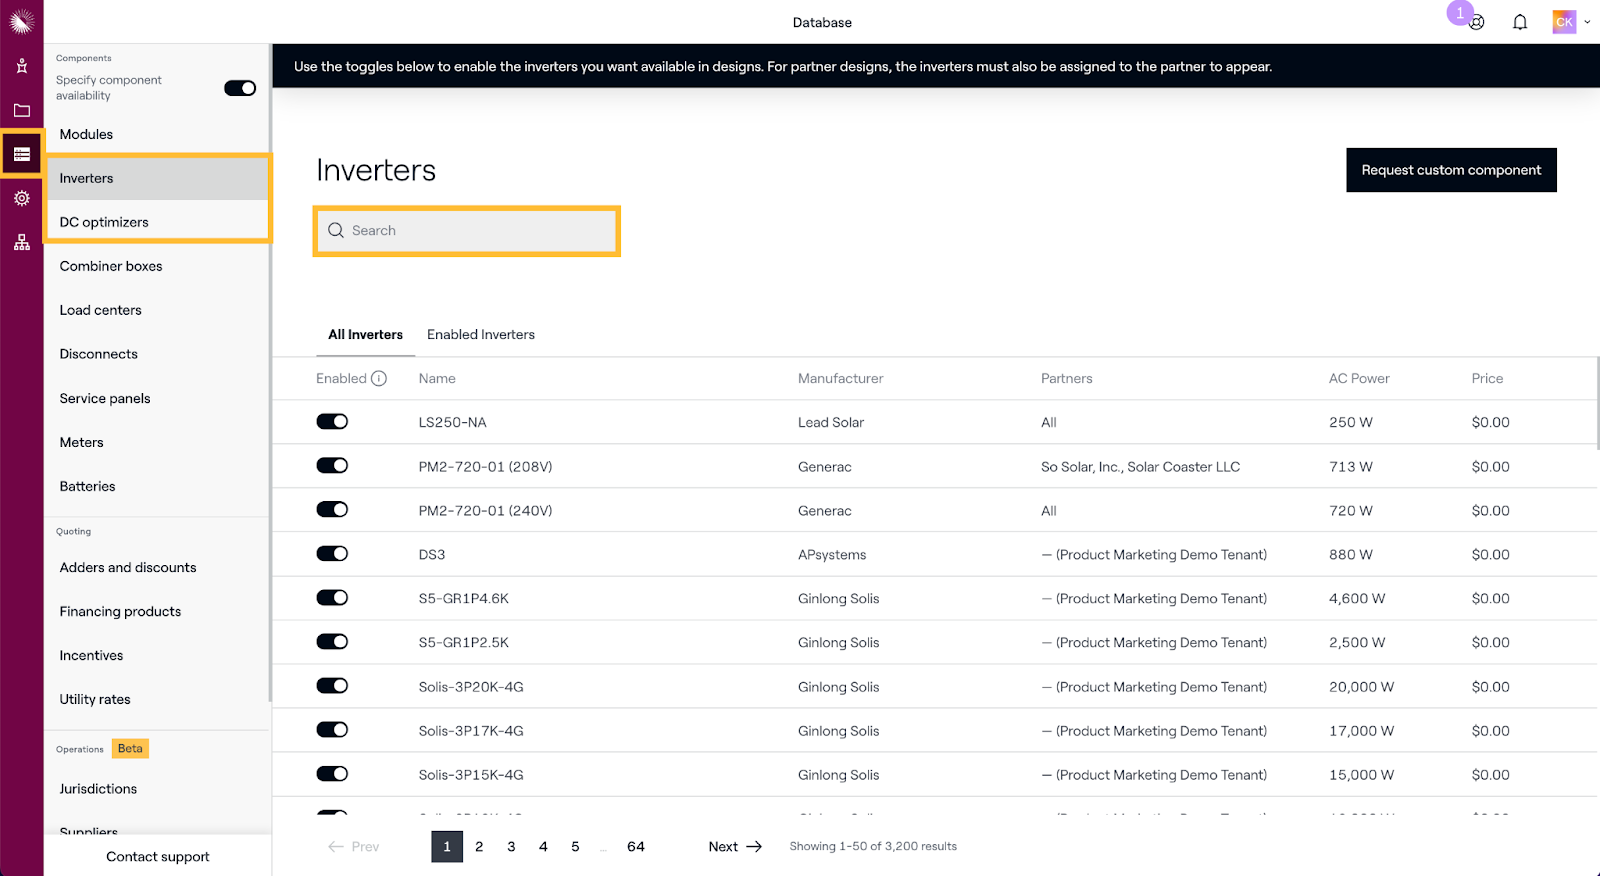Disable the LS250-NA inverter toggle
The height and width of the screenshot is (876, 1600).
(332, 422)
